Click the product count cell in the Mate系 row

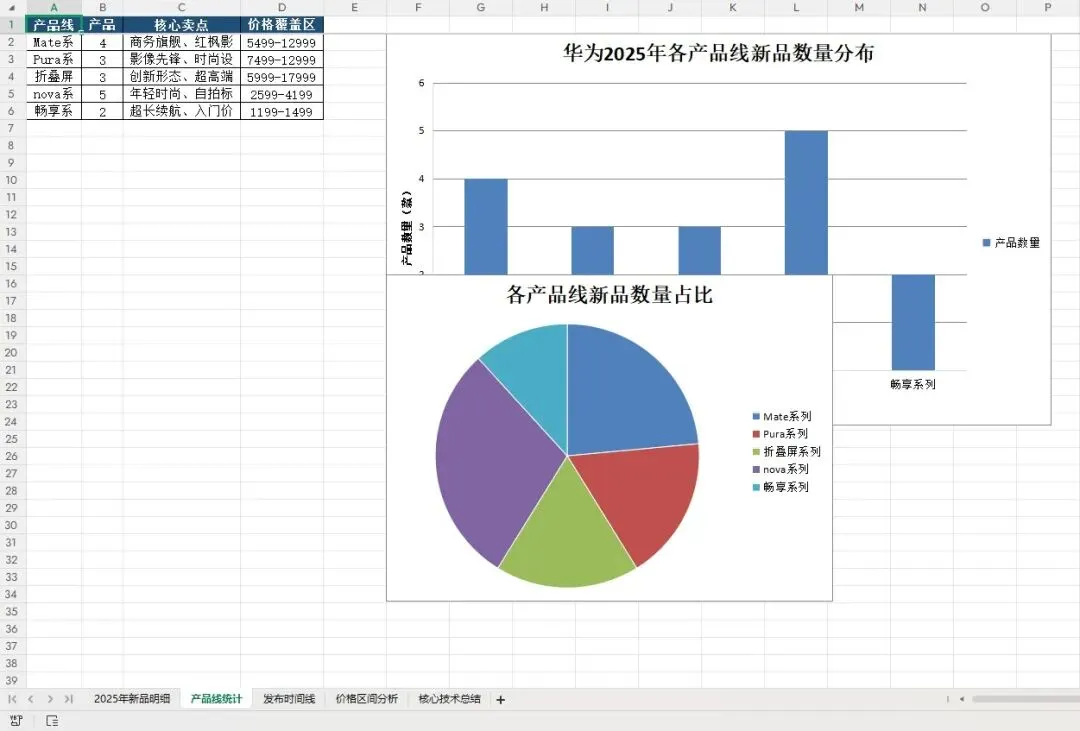(x=103, y=42)
